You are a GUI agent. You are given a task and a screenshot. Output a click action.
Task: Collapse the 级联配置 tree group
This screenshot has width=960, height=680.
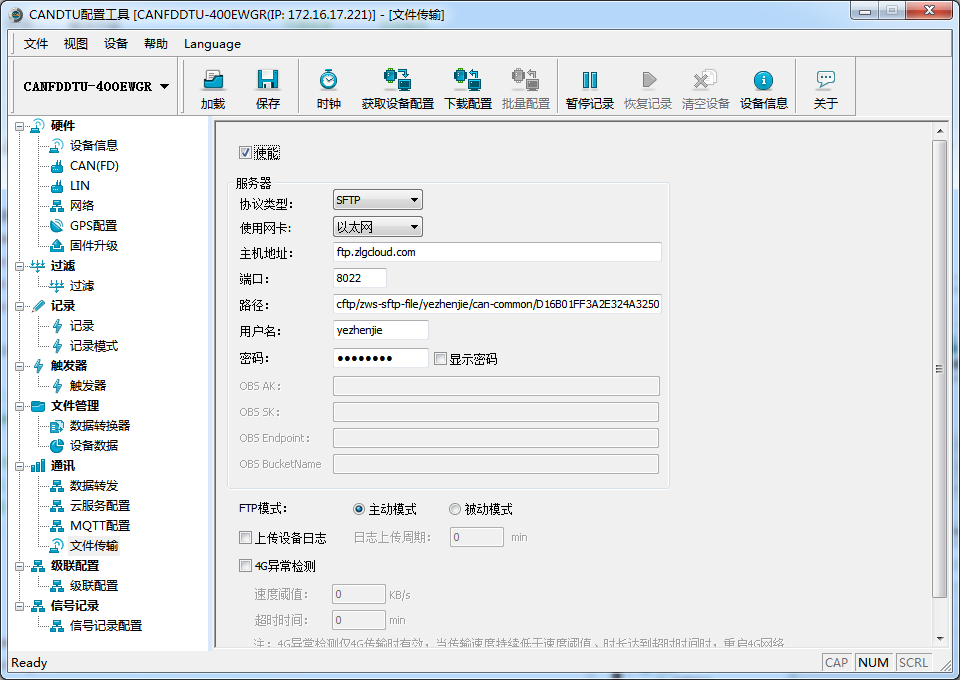tap(20, 566)
